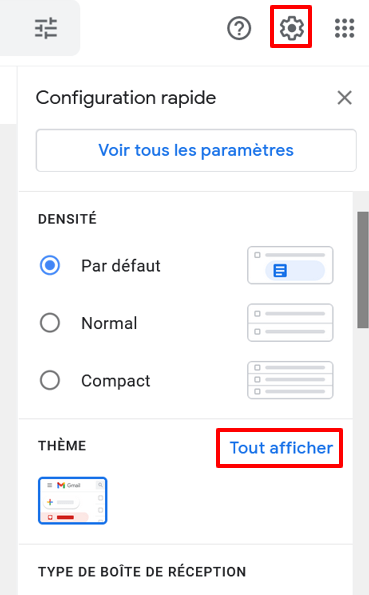Open the Google apps grid icon
The height and width of the screenshot is (595, 369).
(344, 28)
